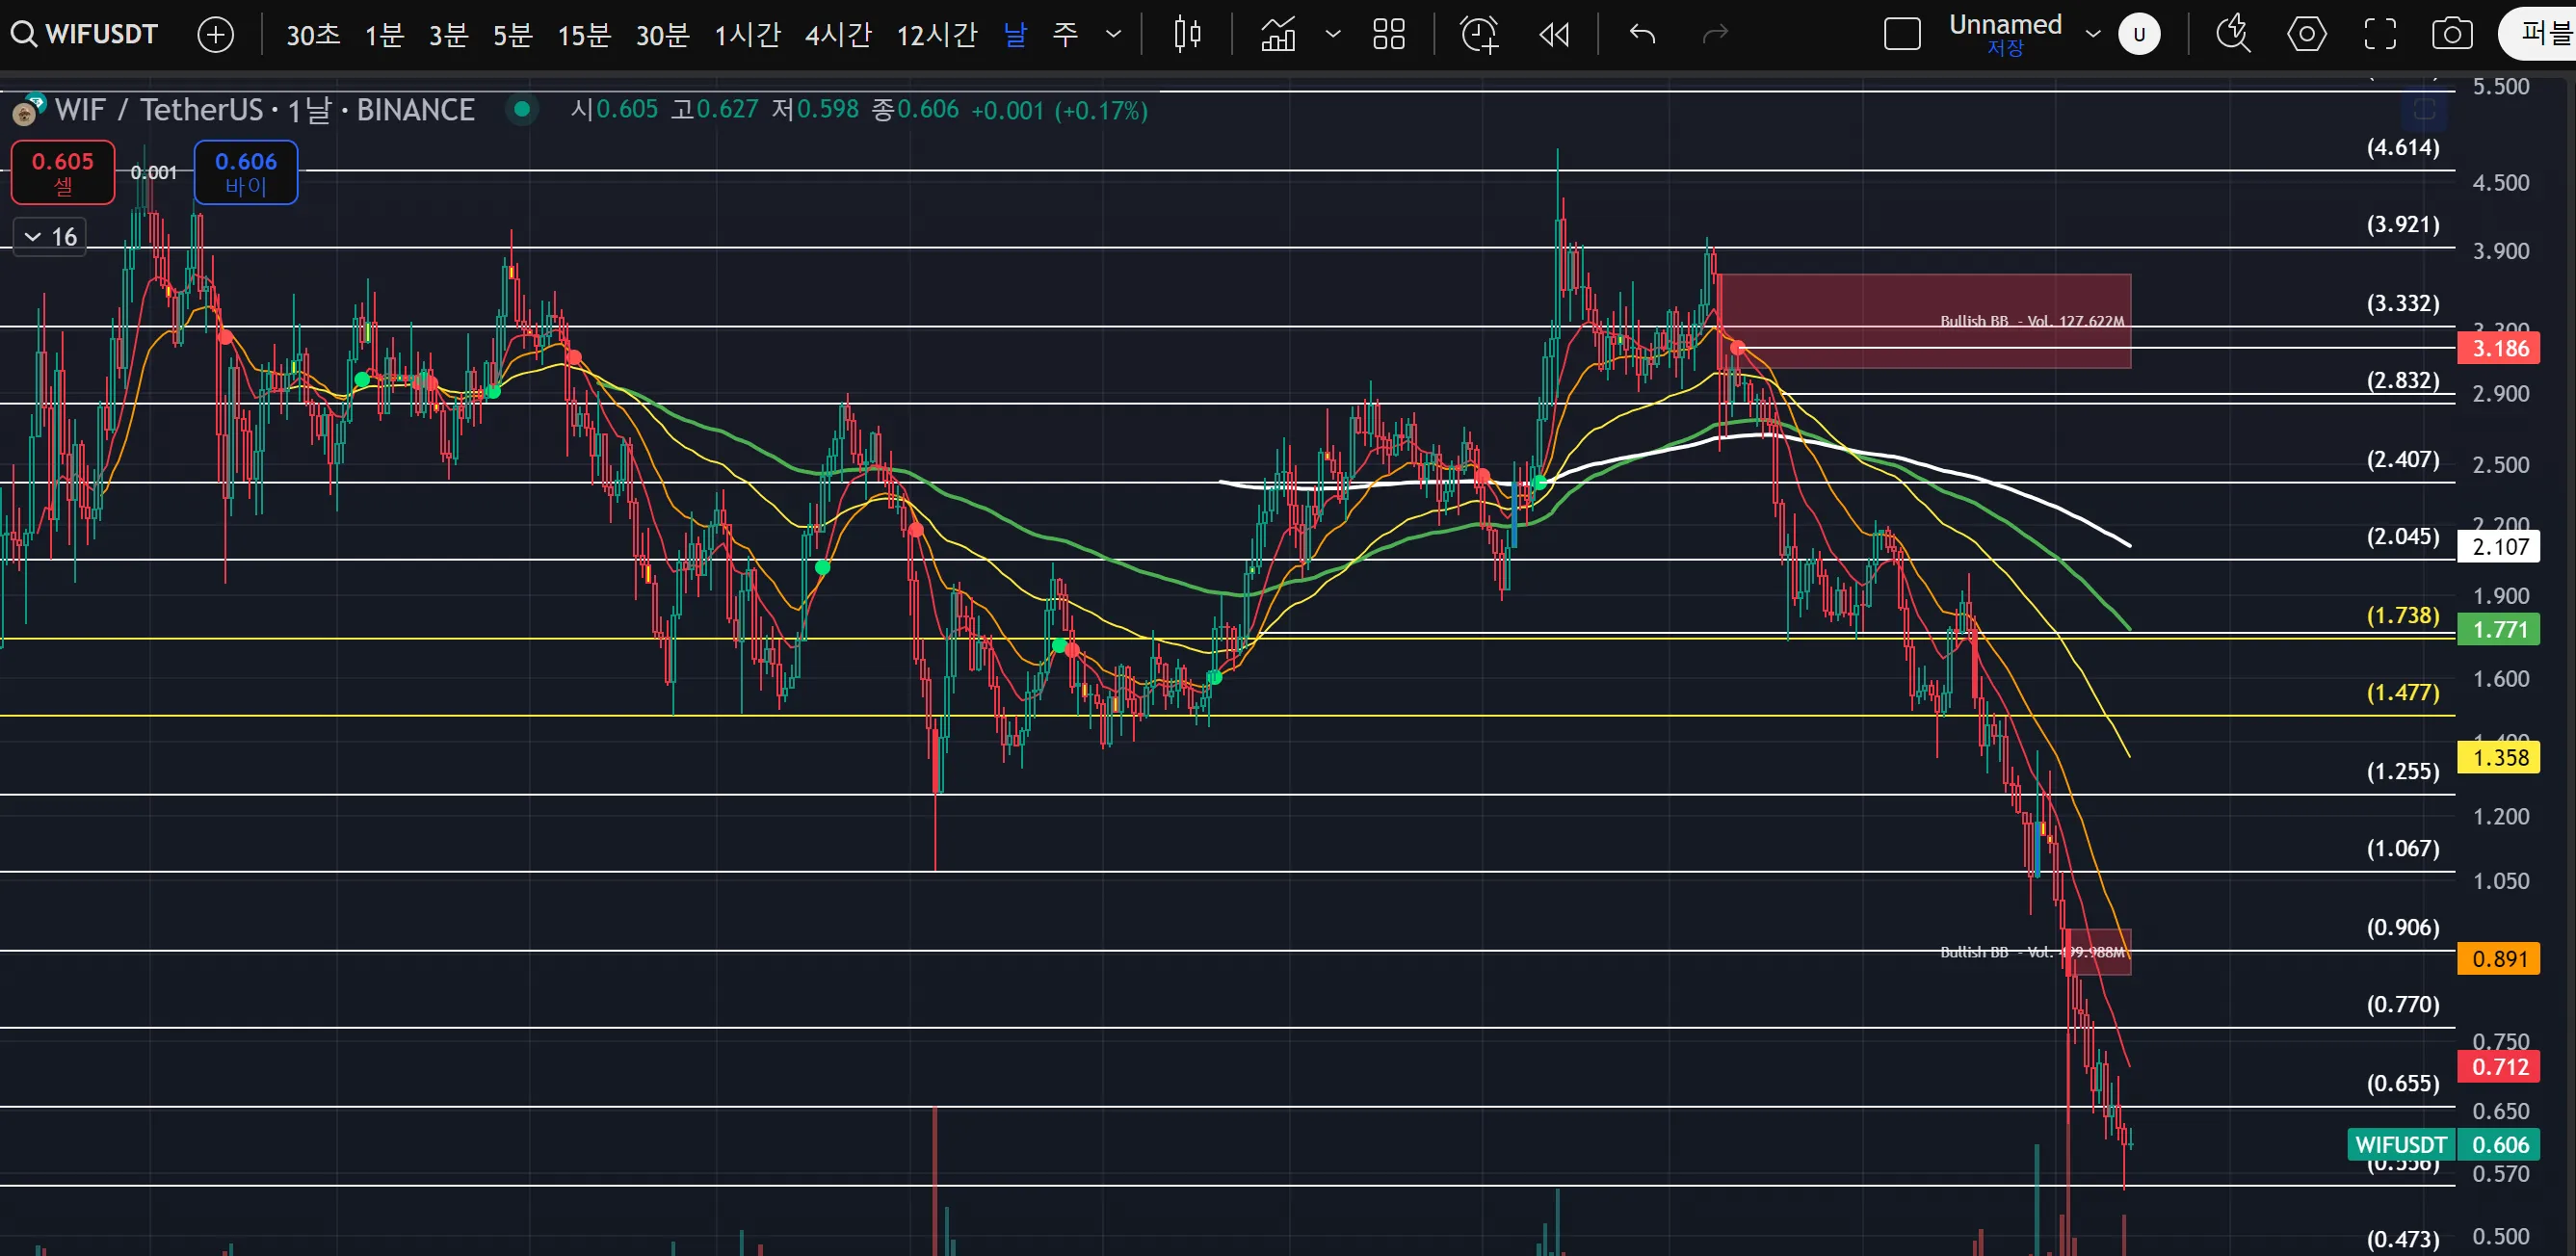Open quick search lightning icon
Image resolution: width=2576 pixels, height=1256 pixels.
2232,35
